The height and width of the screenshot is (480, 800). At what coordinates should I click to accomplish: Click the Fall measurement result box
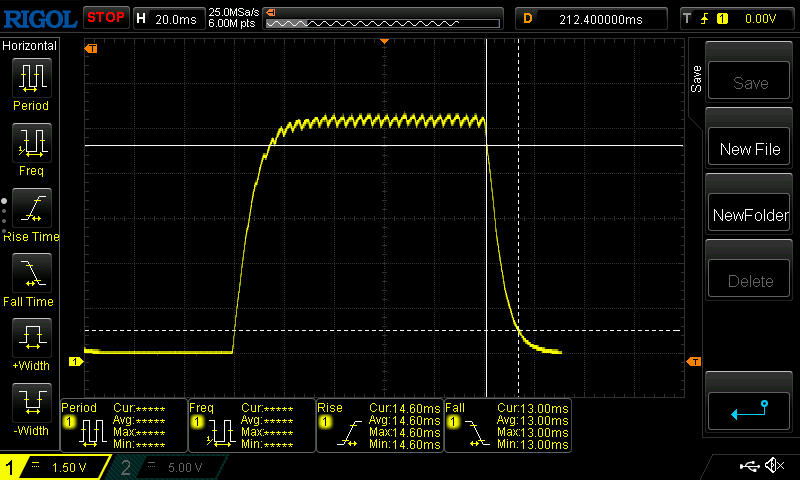507,426
